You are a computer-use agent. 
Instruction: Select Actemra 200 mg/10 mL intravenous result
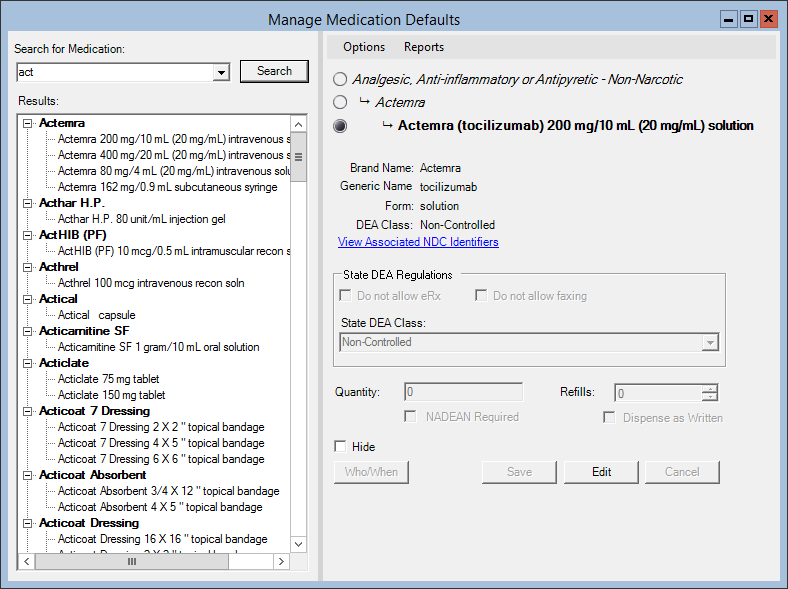pyautogui.click(x=174, y=139)
